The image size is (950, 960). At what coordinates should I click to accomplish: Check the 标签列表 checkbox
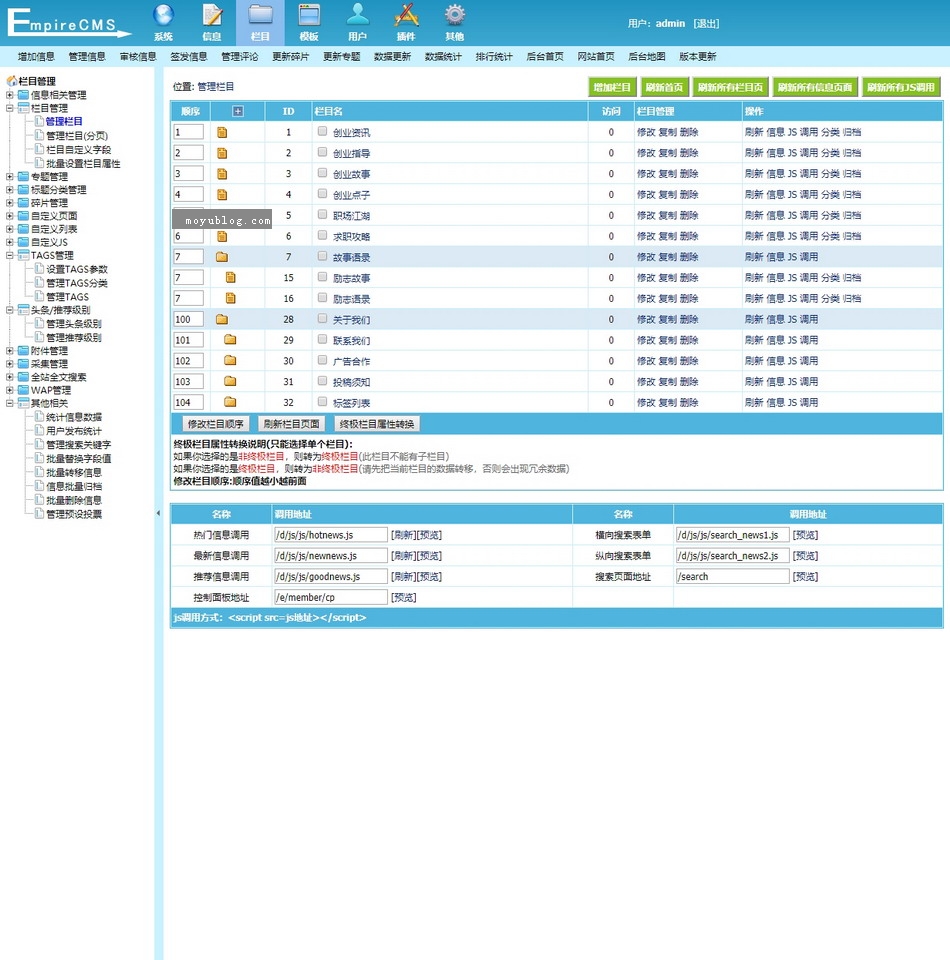click(322, 402)
